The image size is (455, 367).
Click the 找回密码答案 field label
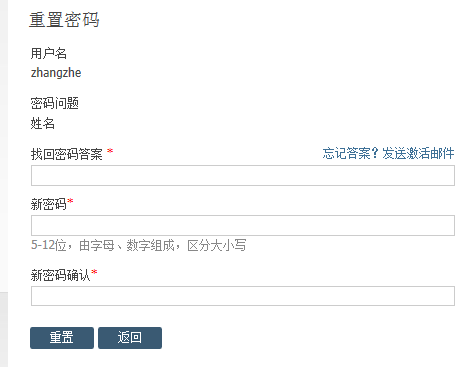67,154
